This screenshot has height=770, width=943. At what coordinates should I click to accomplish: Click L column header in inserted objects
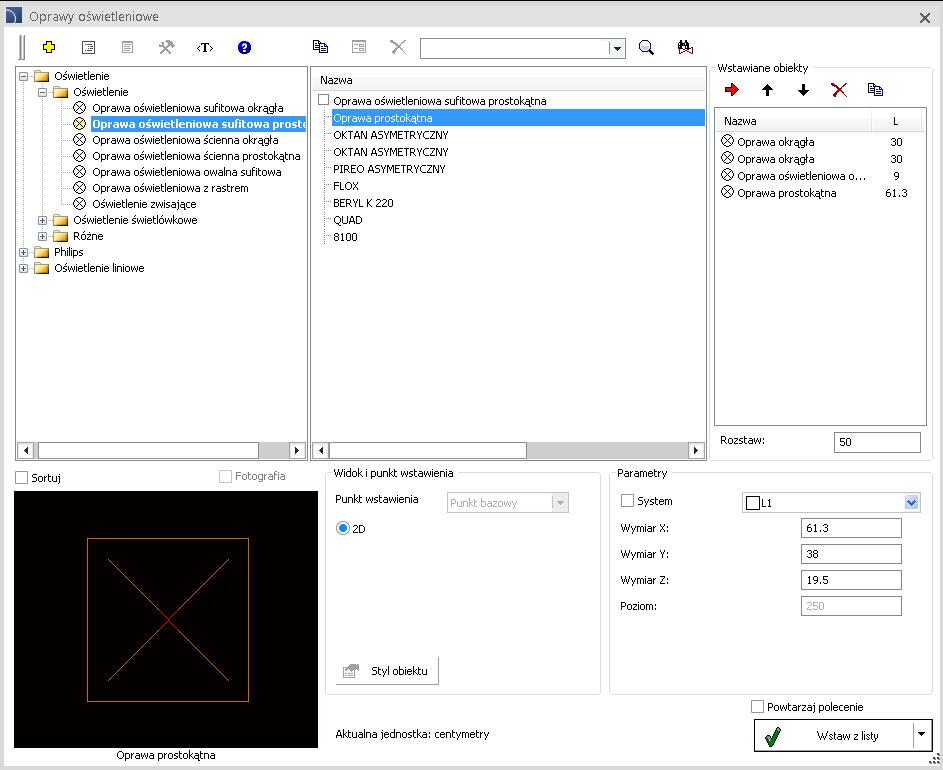[895, 121]
